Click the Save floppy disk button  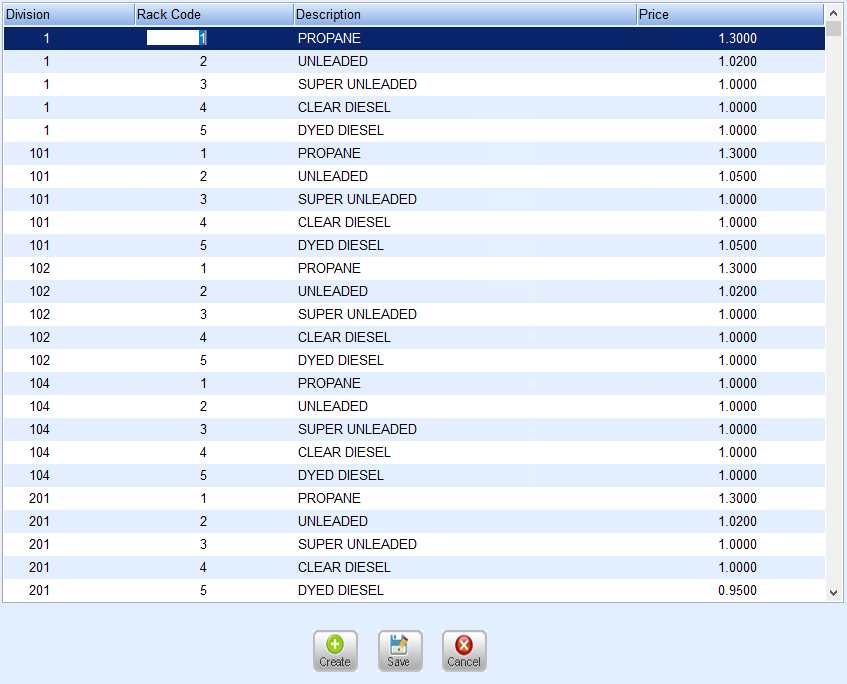tap(400, 651)
